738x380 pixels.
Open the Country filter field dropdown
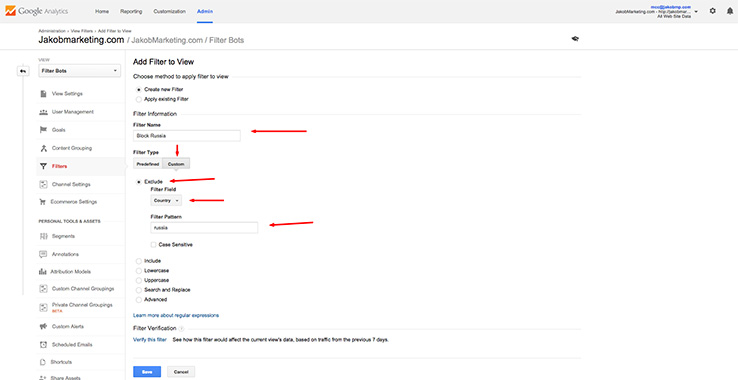[166, 201]
